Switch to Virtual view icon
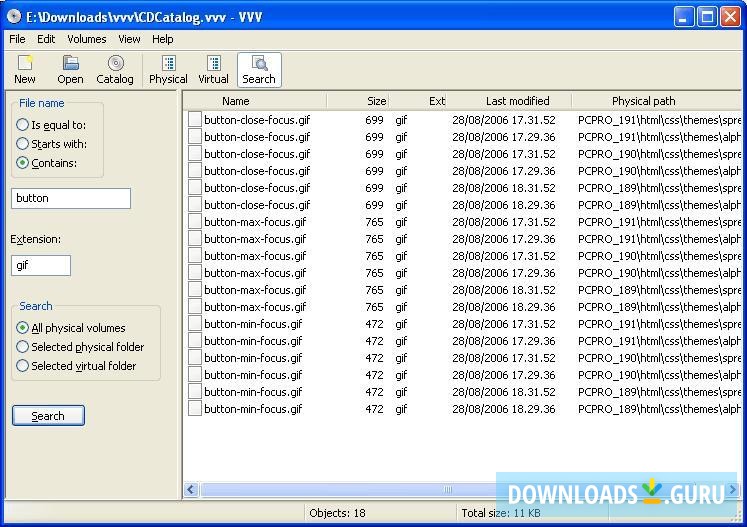 coord(213,70)
